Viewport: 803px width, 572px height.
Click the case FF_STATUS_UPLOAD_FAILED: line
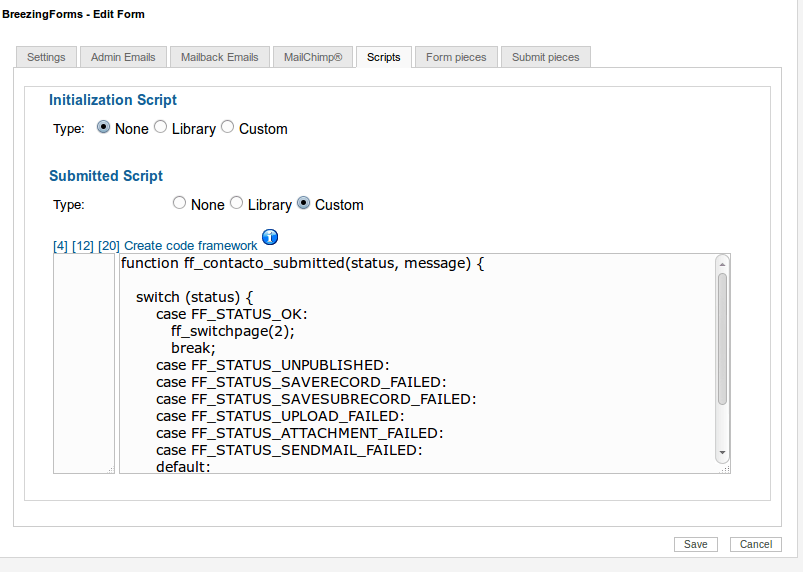coord(280,416)
